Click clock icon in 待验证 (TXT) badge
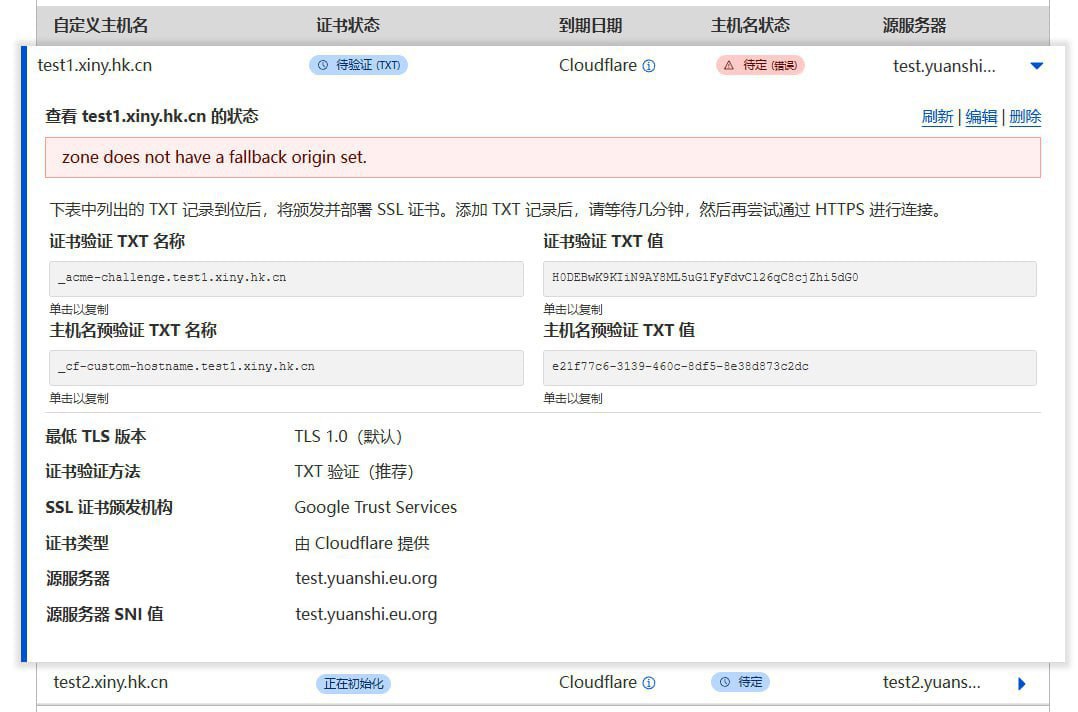The width and height of the screenshot is (1078, 712). (322, 65)
